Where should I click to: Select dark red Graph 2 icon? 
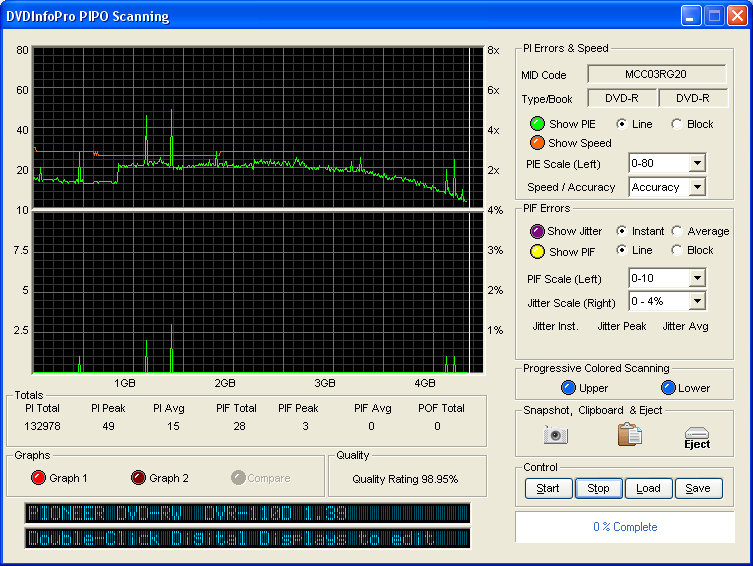(138, 478)
